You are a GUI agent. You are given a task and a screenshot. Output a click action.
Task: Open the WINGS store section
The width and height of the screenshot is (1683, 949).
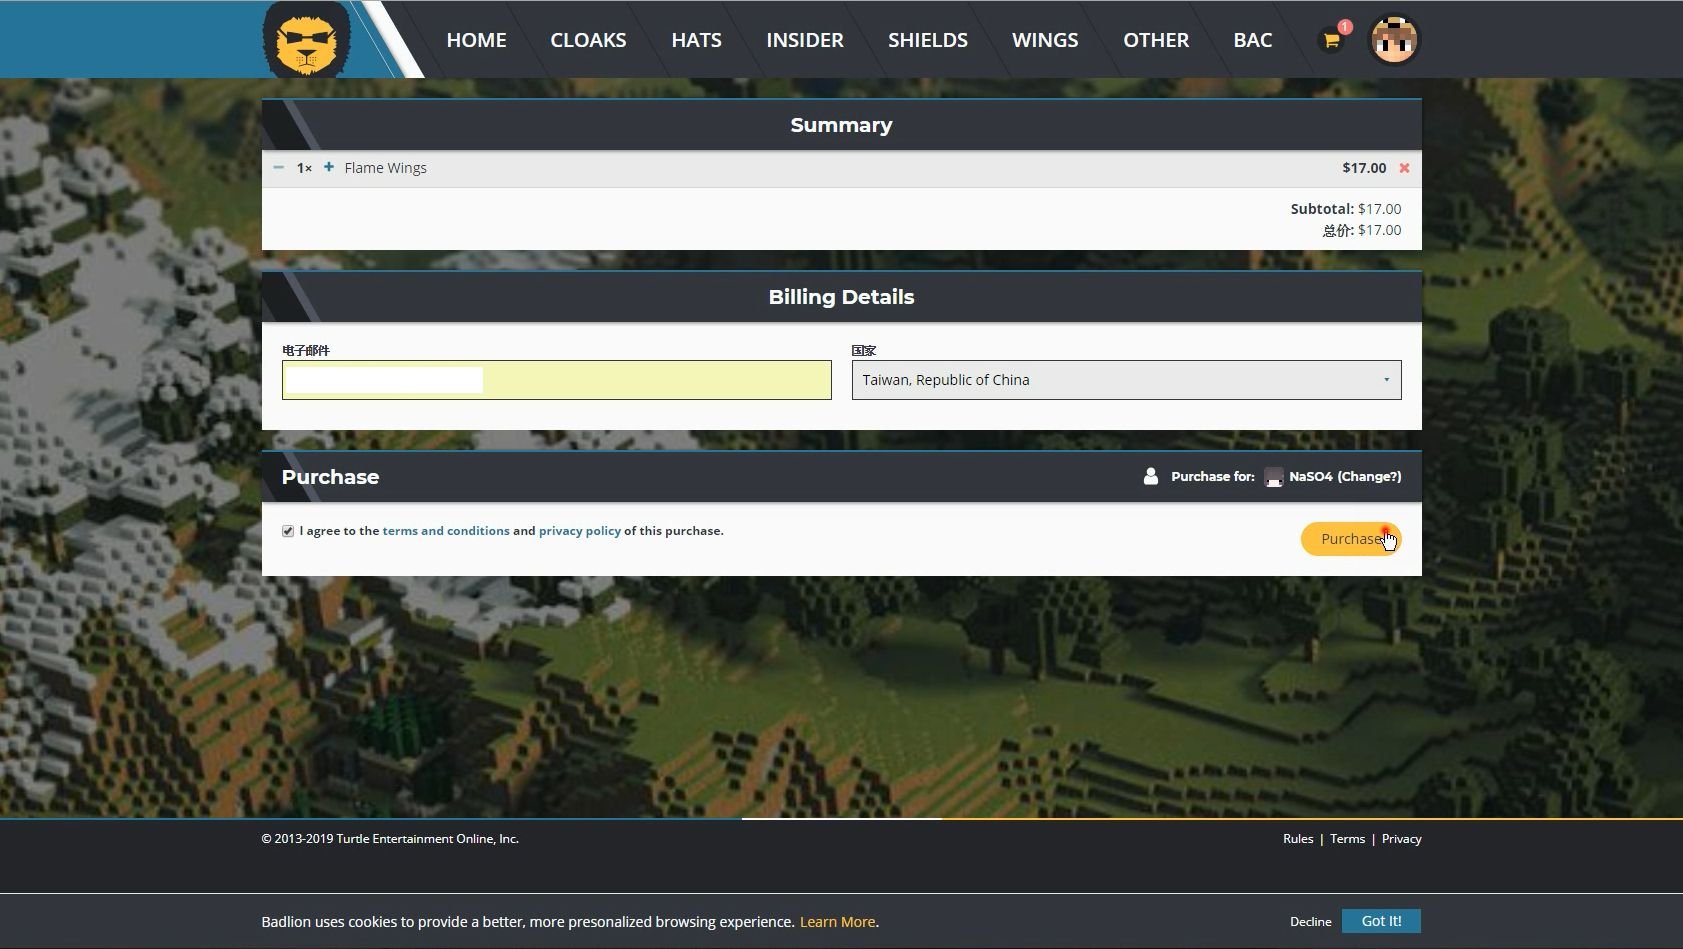[x=1045, y=40]
